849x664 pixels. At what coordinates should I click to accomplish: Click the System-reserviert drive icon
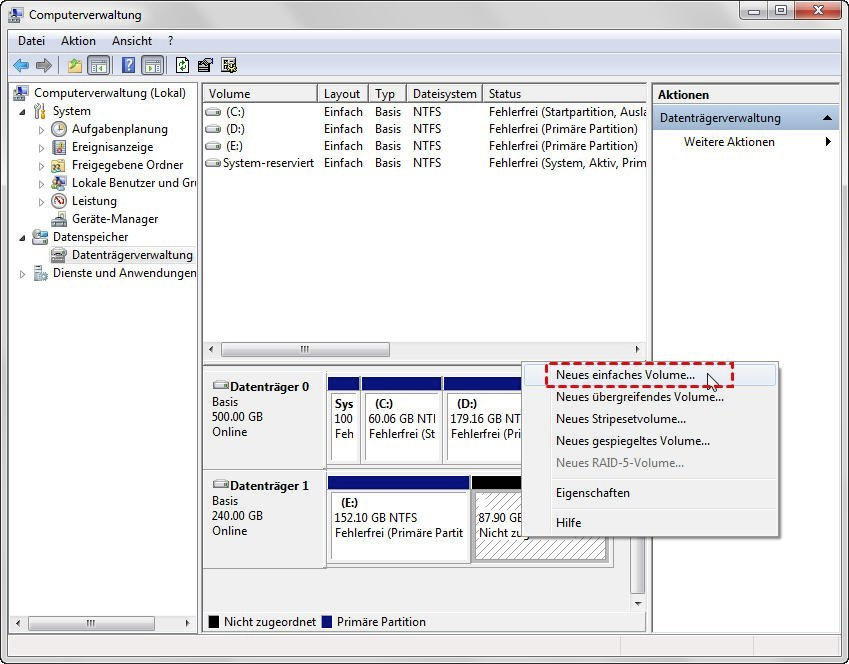[213, 163]
